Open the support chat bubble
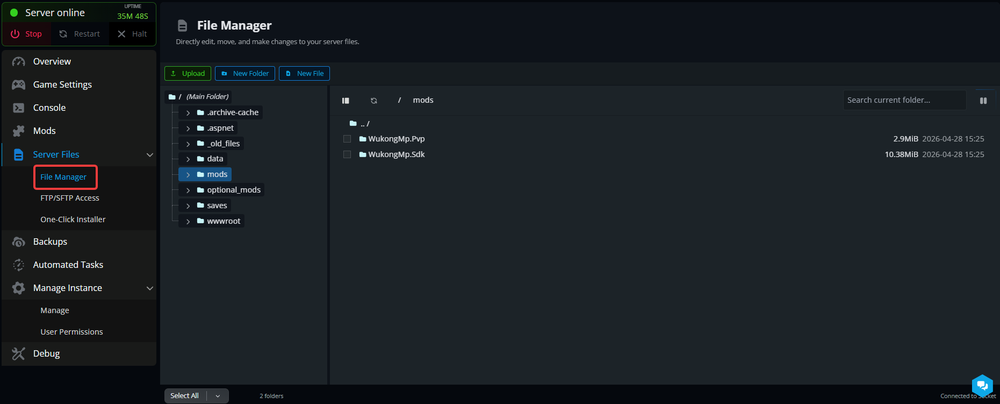The height and width of the screenshot is (404, 1000). [x=982, y=385]
